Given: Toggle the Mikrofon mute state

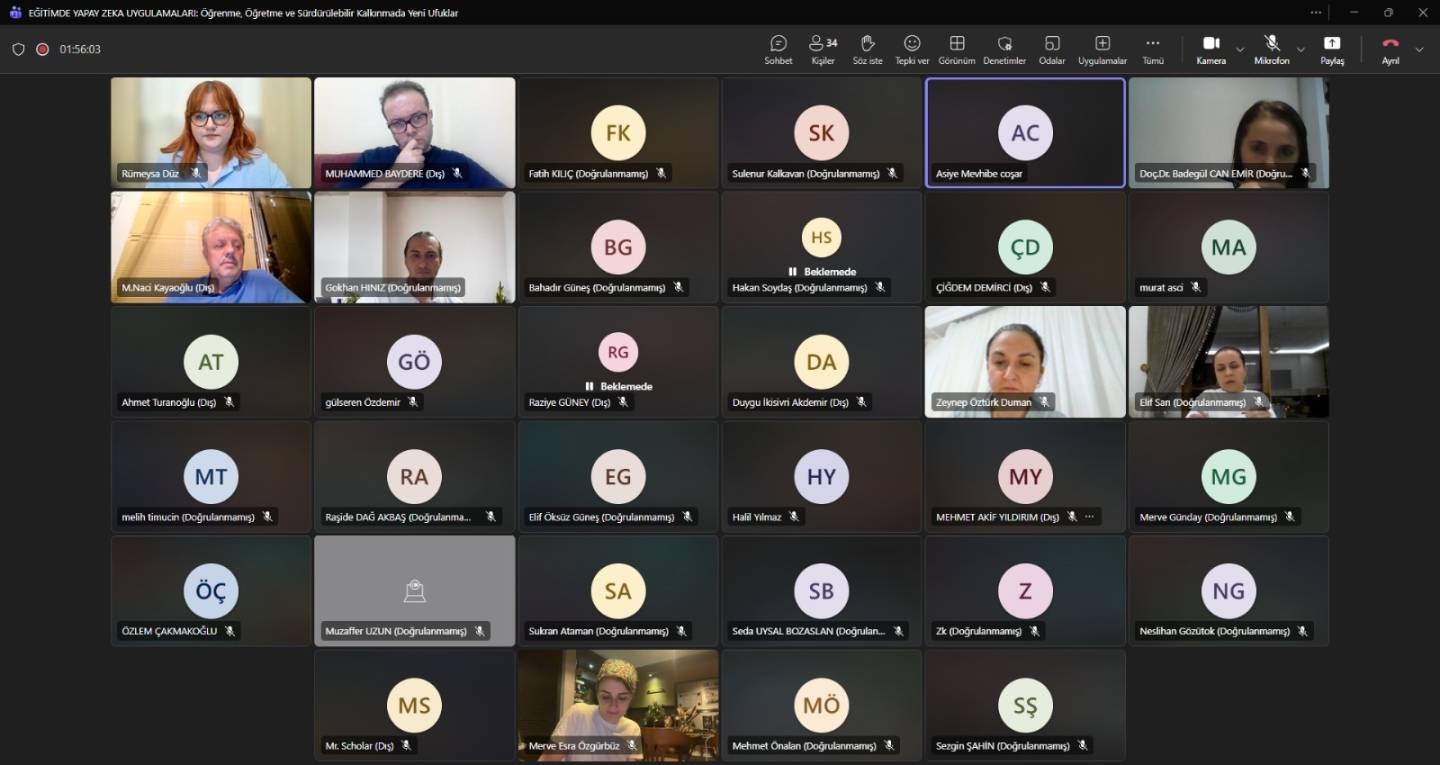Looking at the screenshot, I should coord(1272,49).
